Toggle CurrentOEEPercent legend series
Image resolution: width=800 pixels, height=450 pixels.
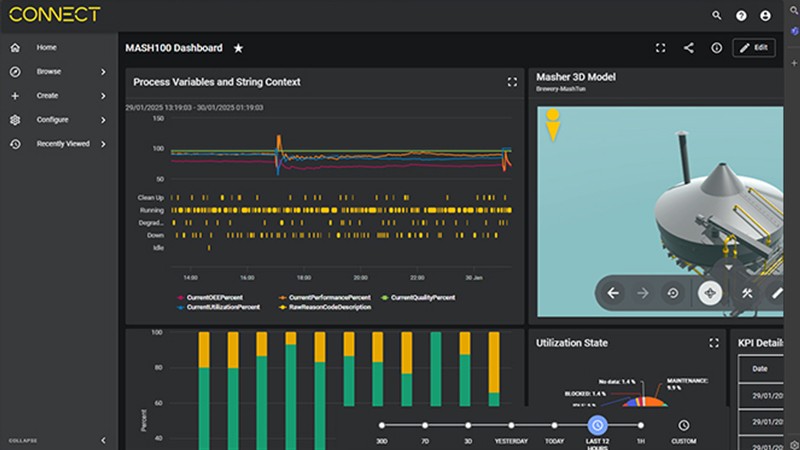click(210, 297)
